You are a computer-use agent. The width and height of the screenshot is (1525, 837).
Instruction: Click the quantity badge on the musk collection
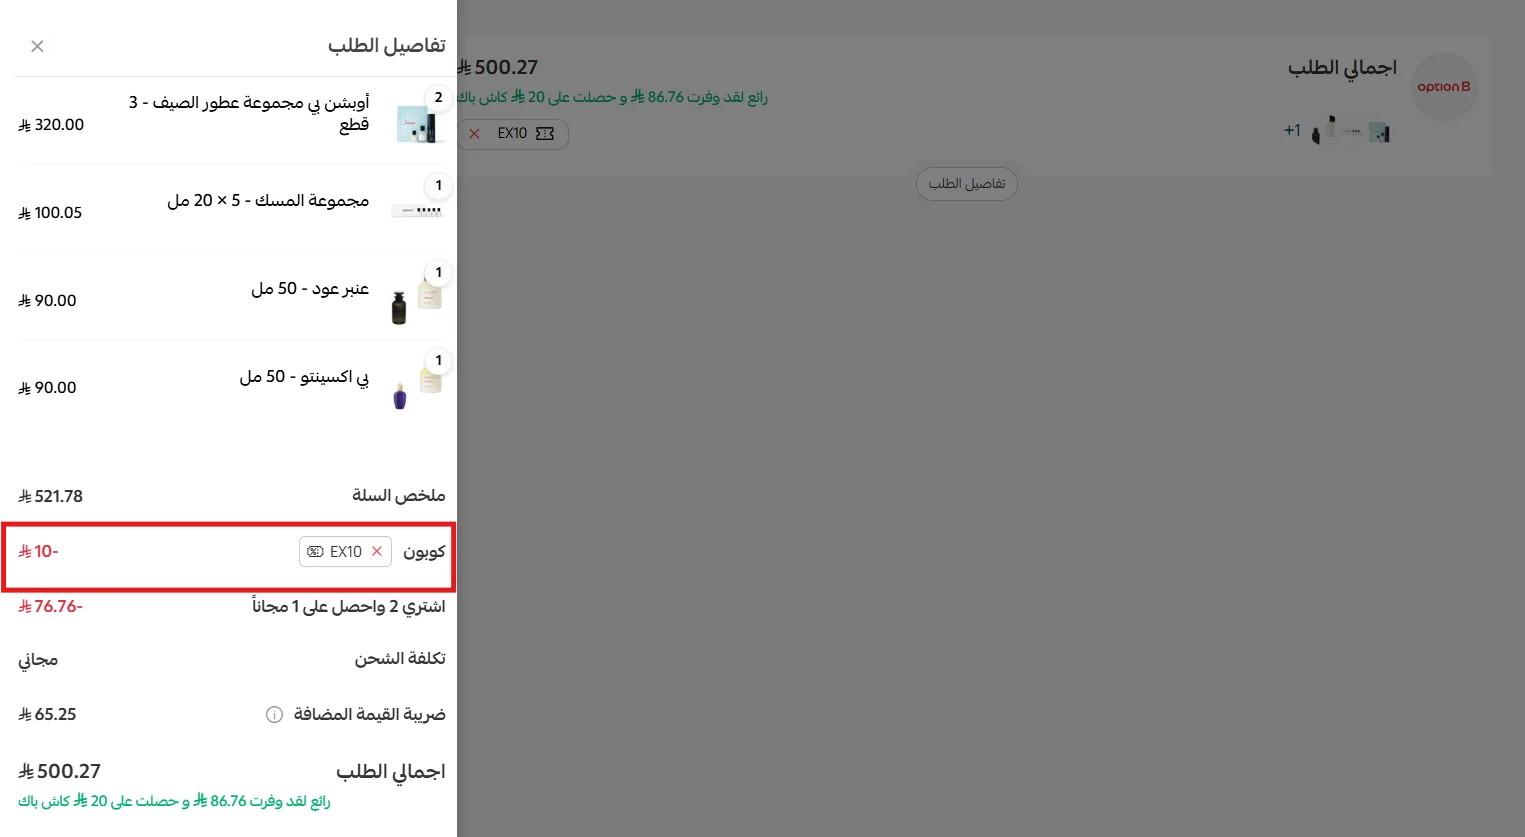point(438,185)
